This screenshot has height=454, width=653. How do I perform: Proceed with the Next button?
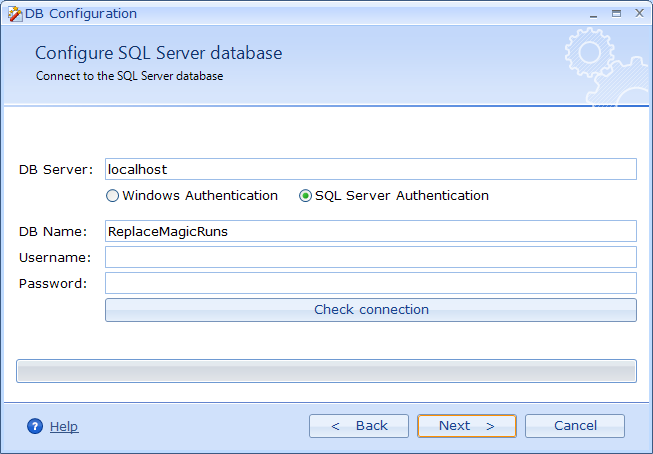[x=467, y=426]
